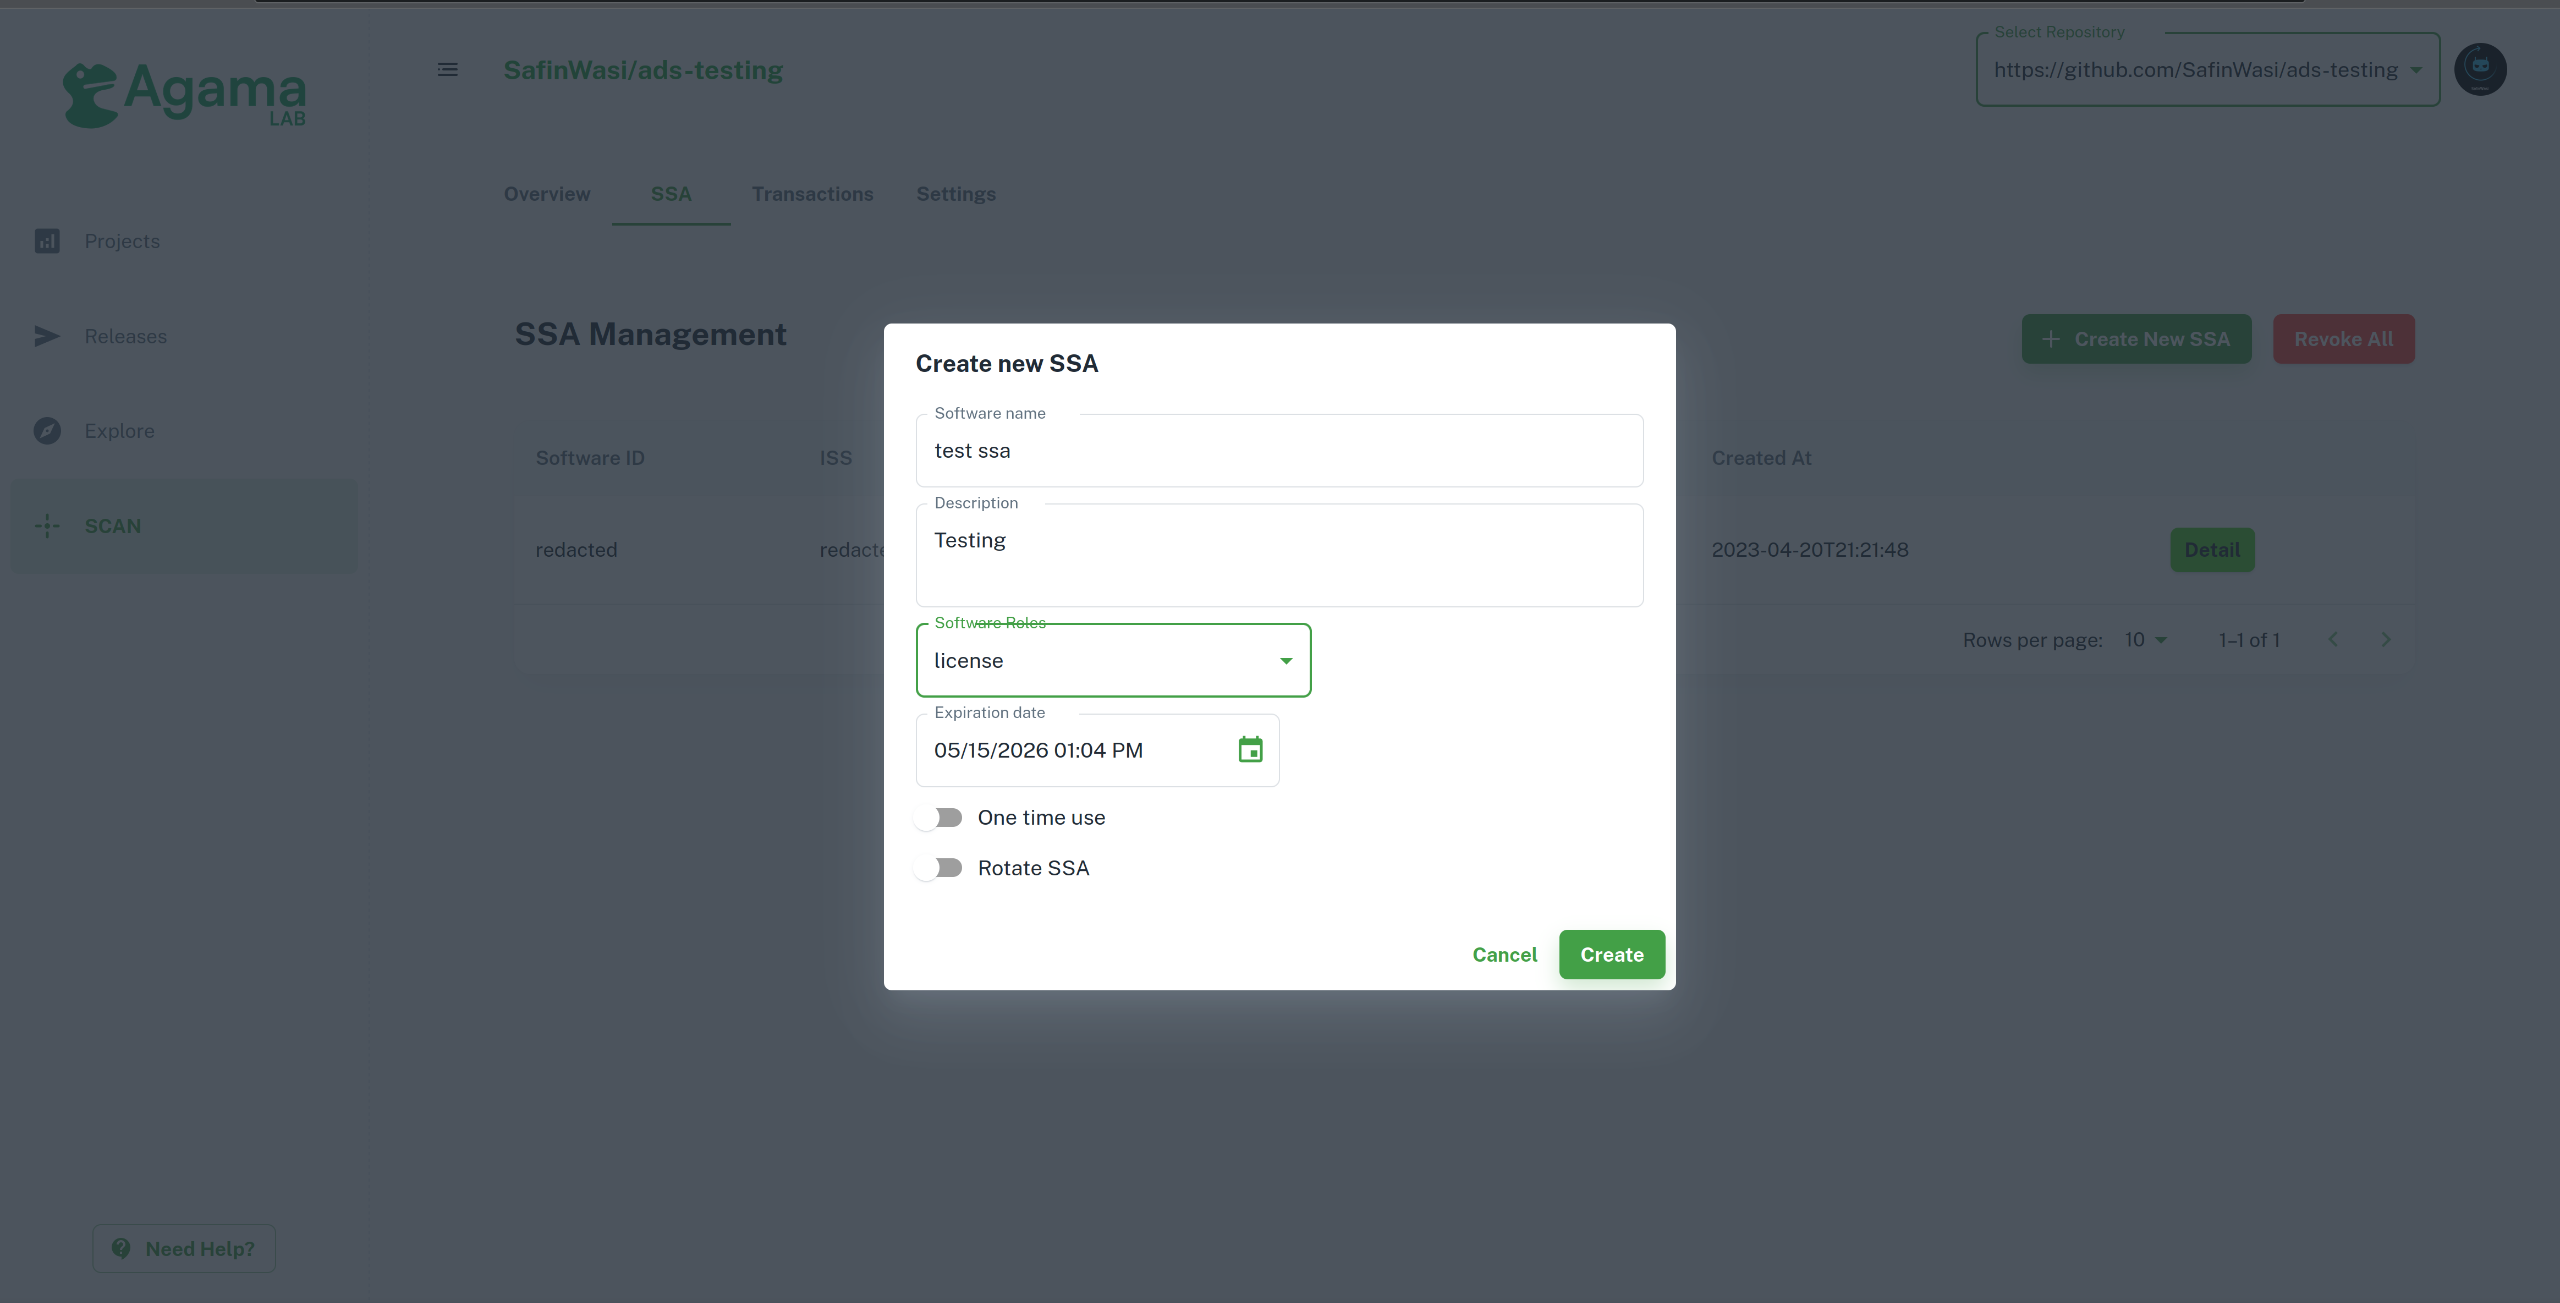The image size is (2560, 1303).
Task: Click the user avatar in the top corner
Action: (x=2482, y=69)
